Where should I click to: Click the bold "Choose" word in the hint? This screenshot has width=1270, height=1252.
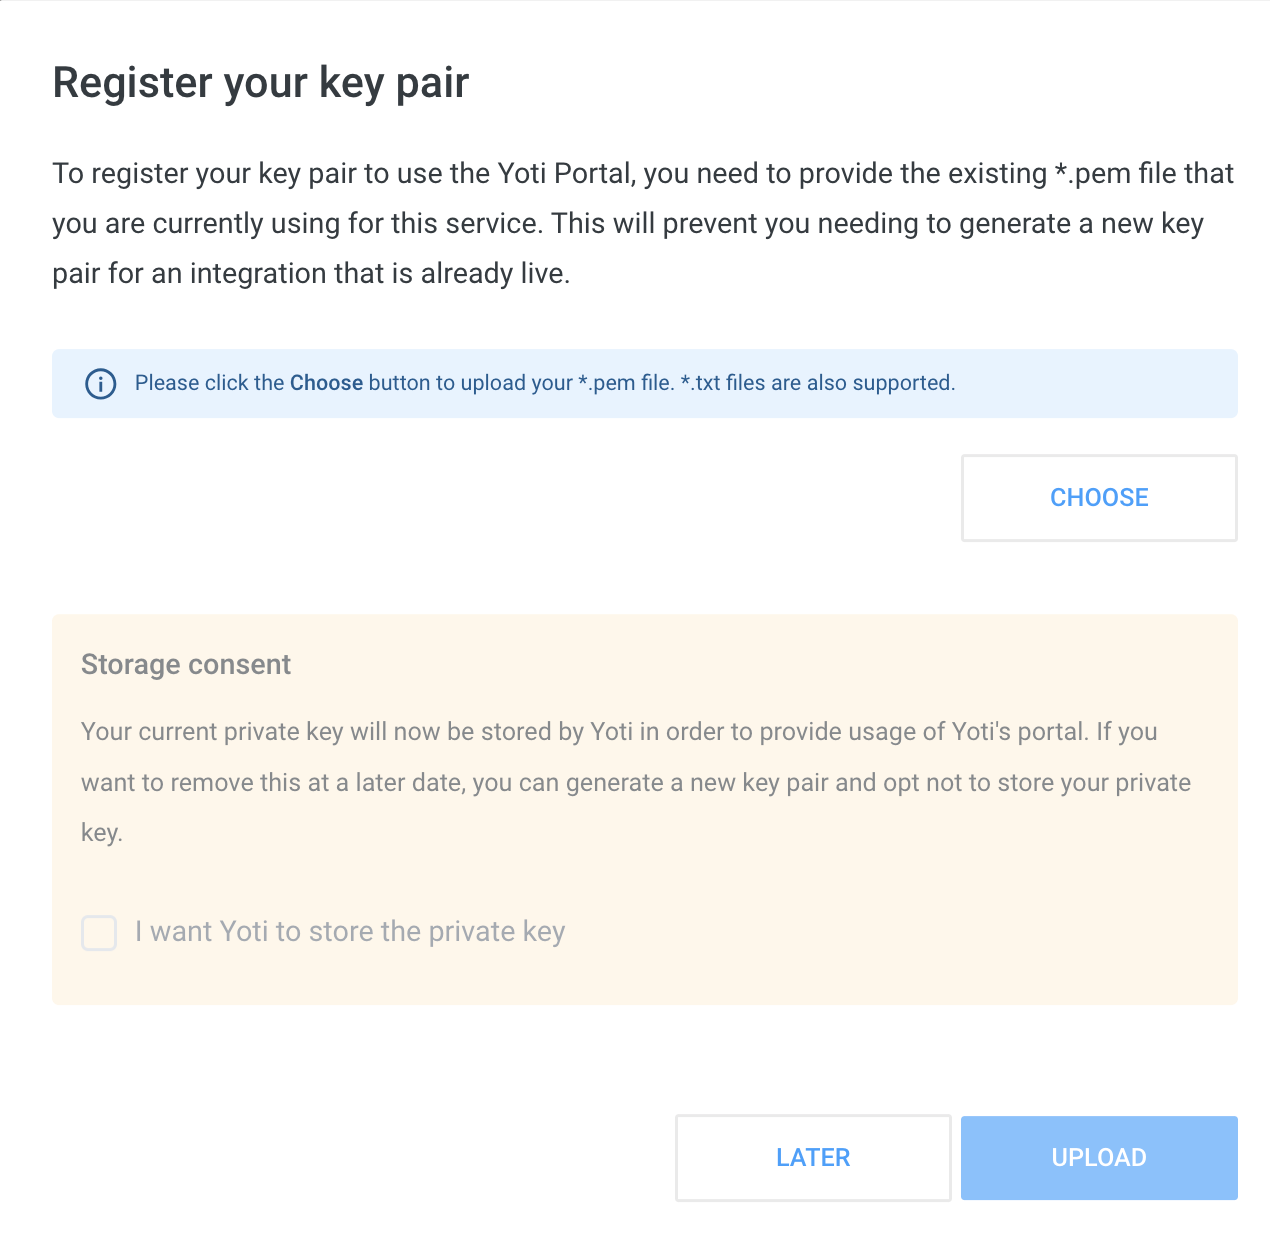point(326,383)
